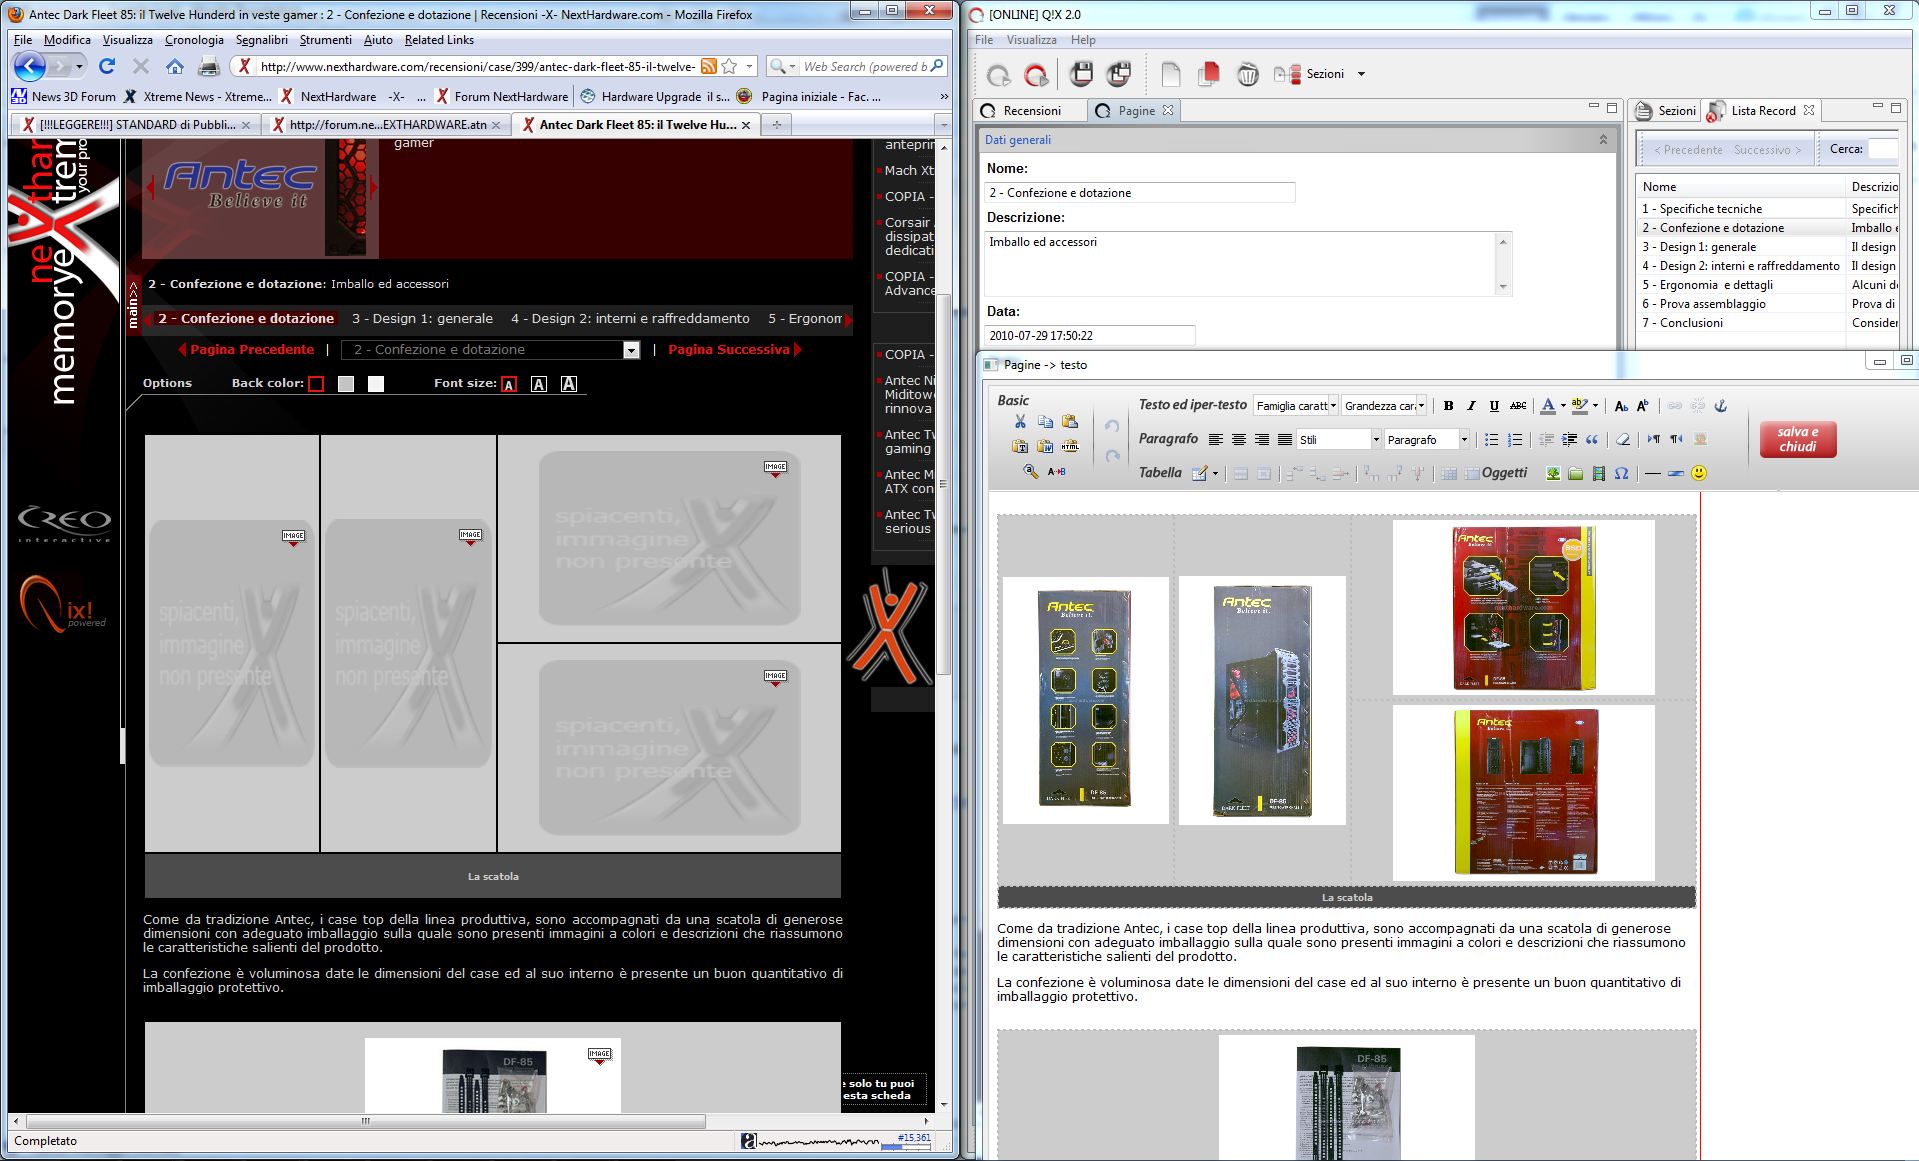Click the red refresh circle icon in Q!X

1037,75
